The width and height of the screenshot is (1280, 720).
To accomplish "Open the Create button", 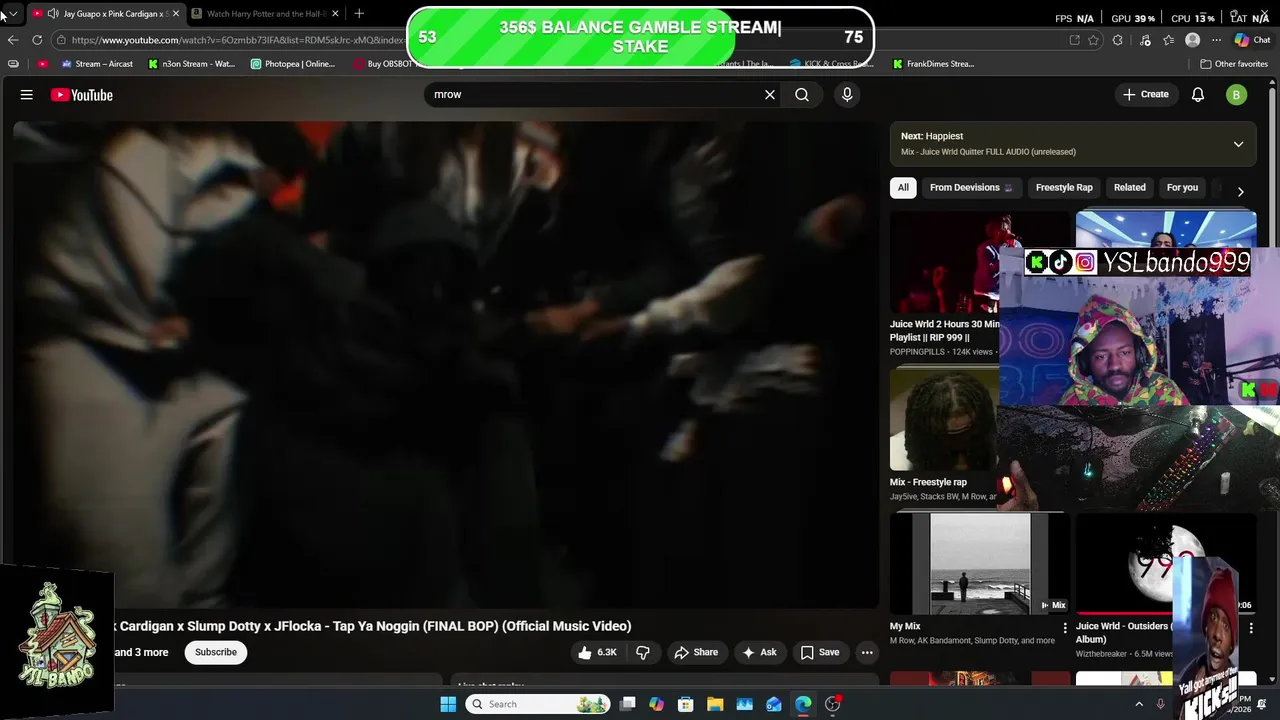I will (x=1146, y=94).
